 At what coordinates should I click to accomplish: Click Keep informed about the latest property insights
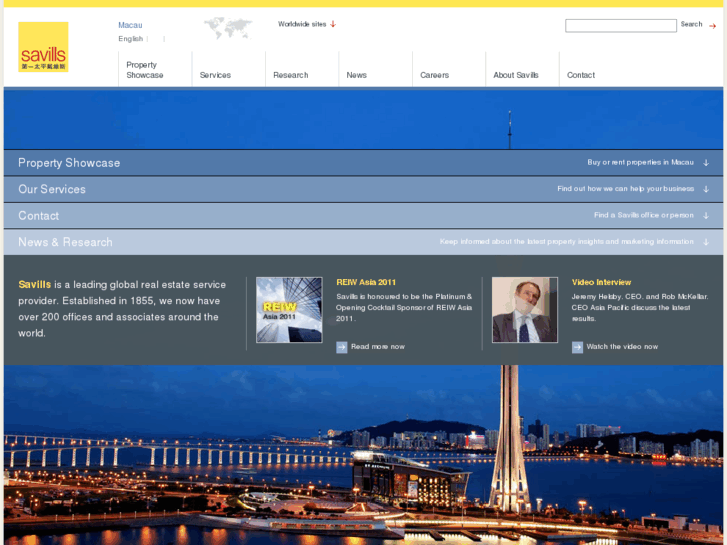[x=567, y=242]
